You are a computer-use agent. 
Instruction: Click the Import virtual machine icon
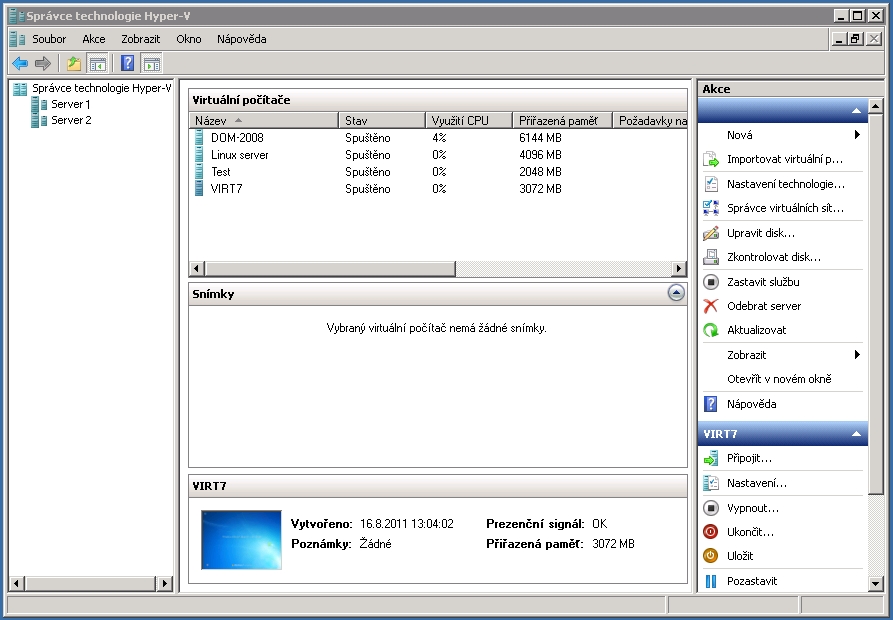[x=711, y=159]
